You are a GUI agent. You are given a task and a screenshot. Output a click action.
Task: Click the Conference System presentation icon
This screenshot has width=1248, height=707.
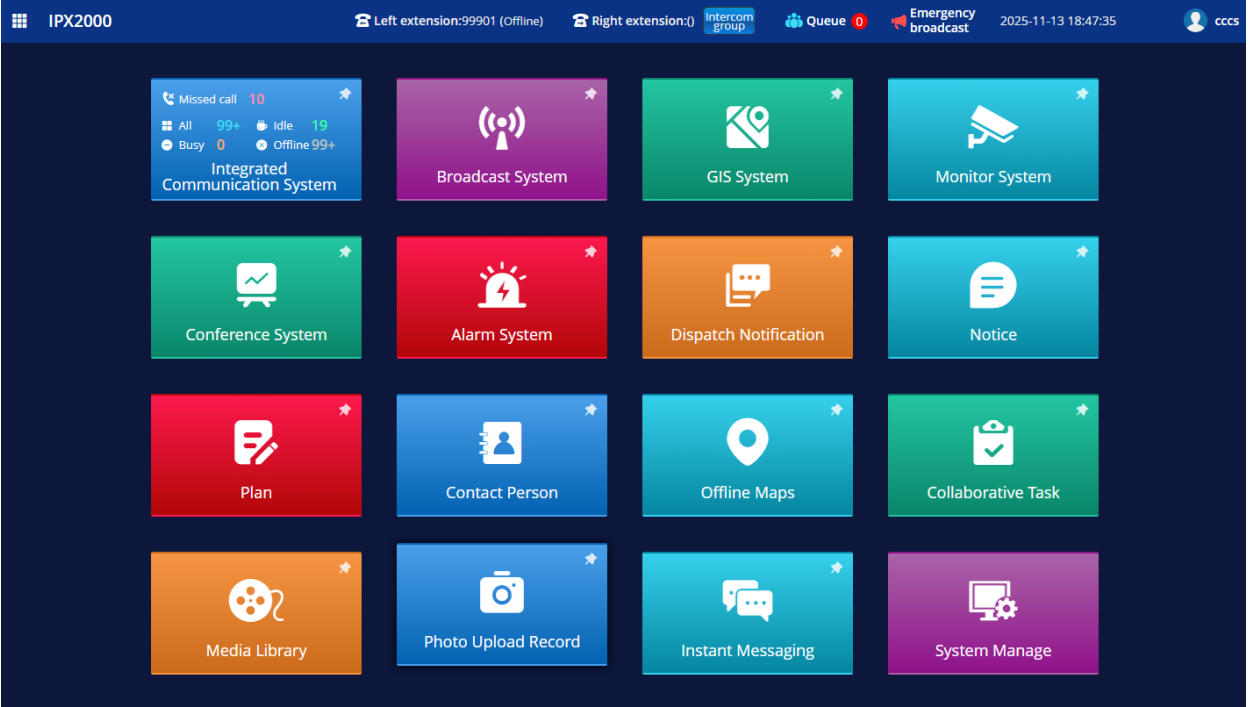click(256, 285)
